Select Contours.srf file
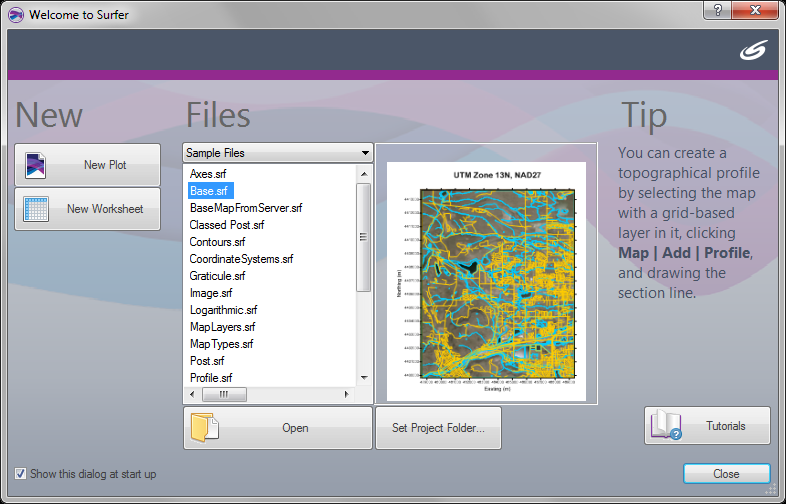The image size is (786, 504). point(217,242)
